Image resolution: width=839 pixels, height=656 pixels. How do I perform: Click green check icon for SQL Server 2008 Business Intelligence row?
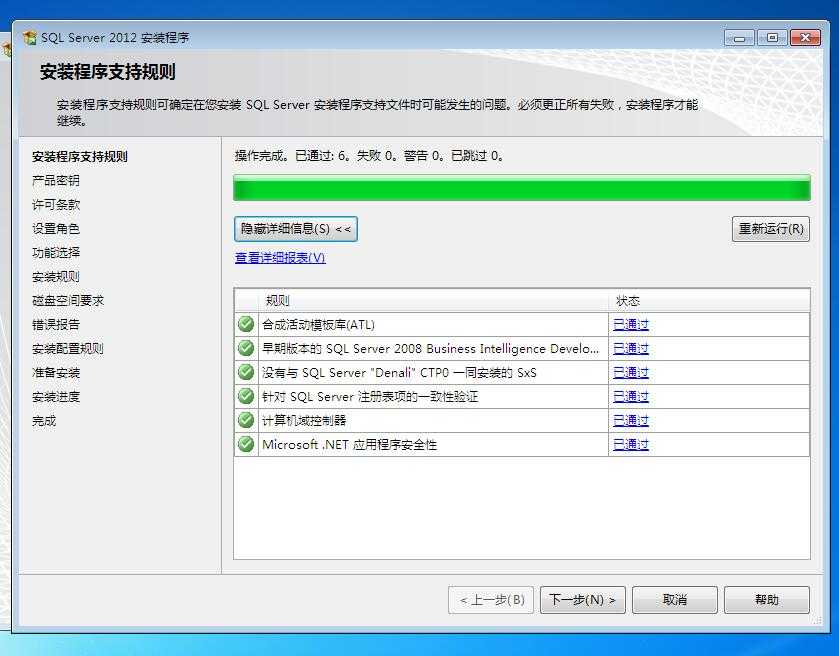pyautogui.click(x=246, y=348)
